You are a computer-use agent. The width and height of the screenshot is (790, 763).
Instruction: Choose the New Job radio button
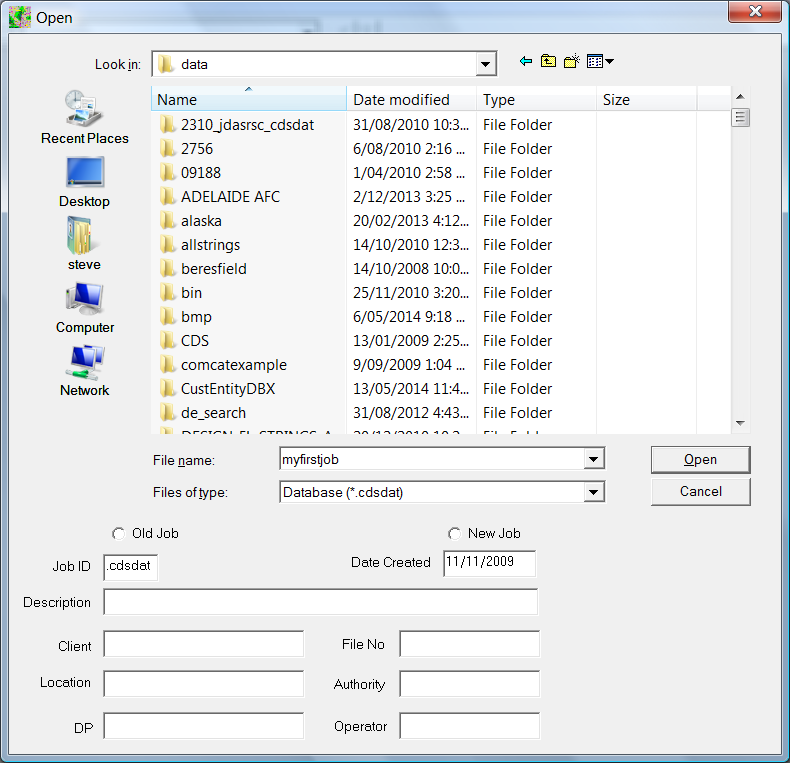pyautogui.click(x=455, y=534)
